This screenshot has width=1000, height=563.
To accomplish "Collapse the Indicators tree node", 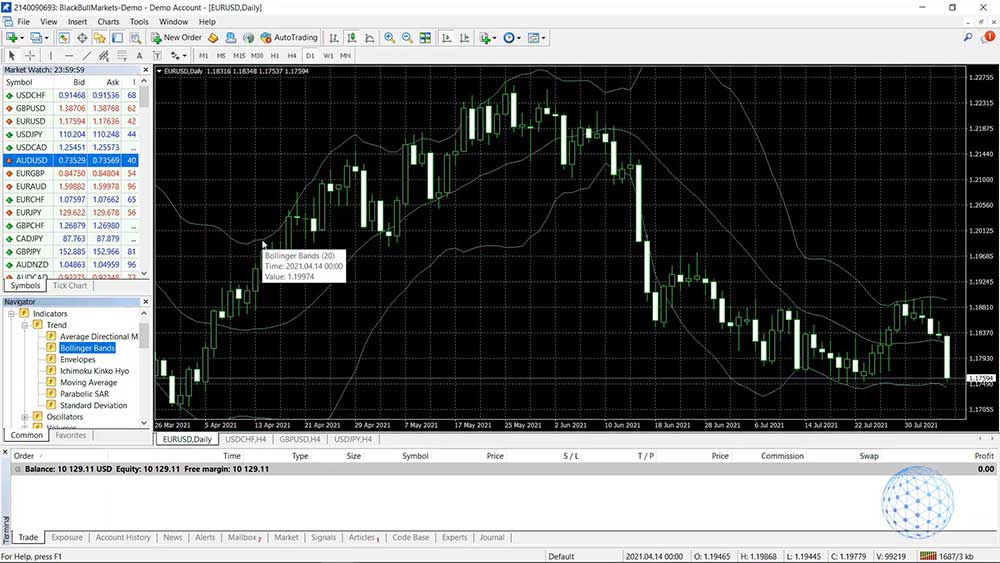I will pos(11,314).
